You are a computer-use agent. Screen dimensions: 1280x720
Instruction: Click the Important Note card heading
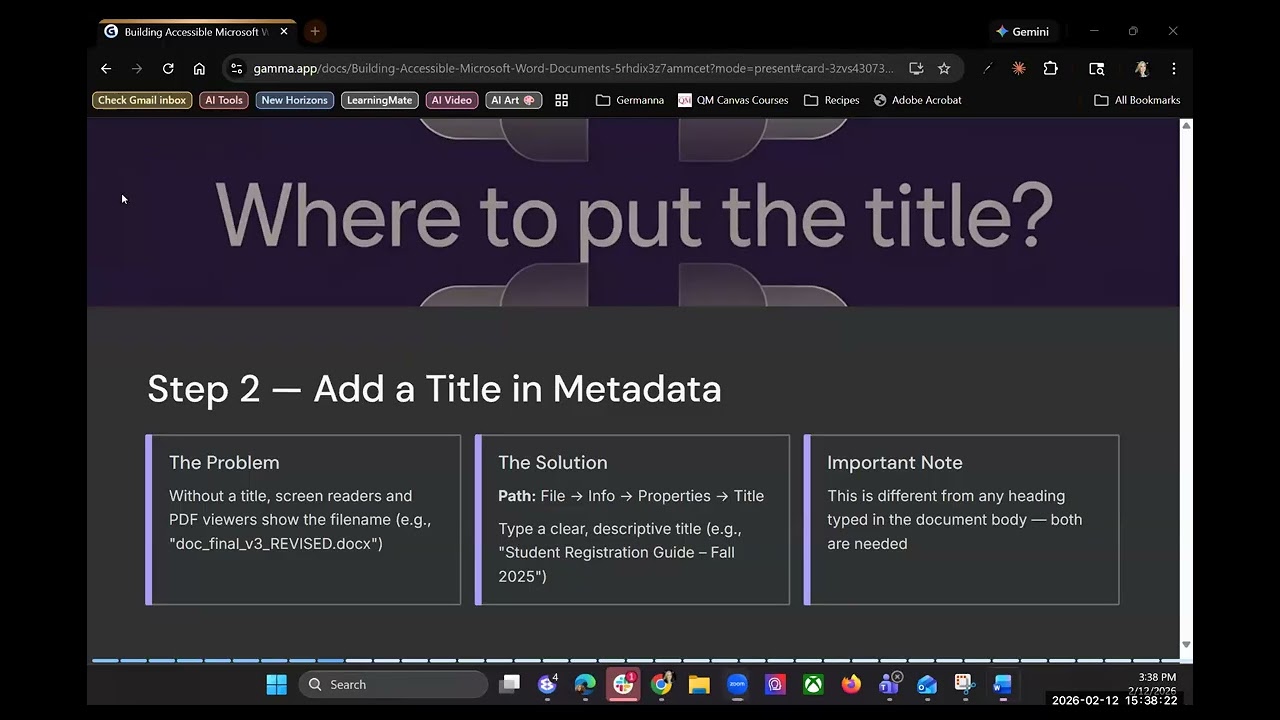(x=895, y=463)
